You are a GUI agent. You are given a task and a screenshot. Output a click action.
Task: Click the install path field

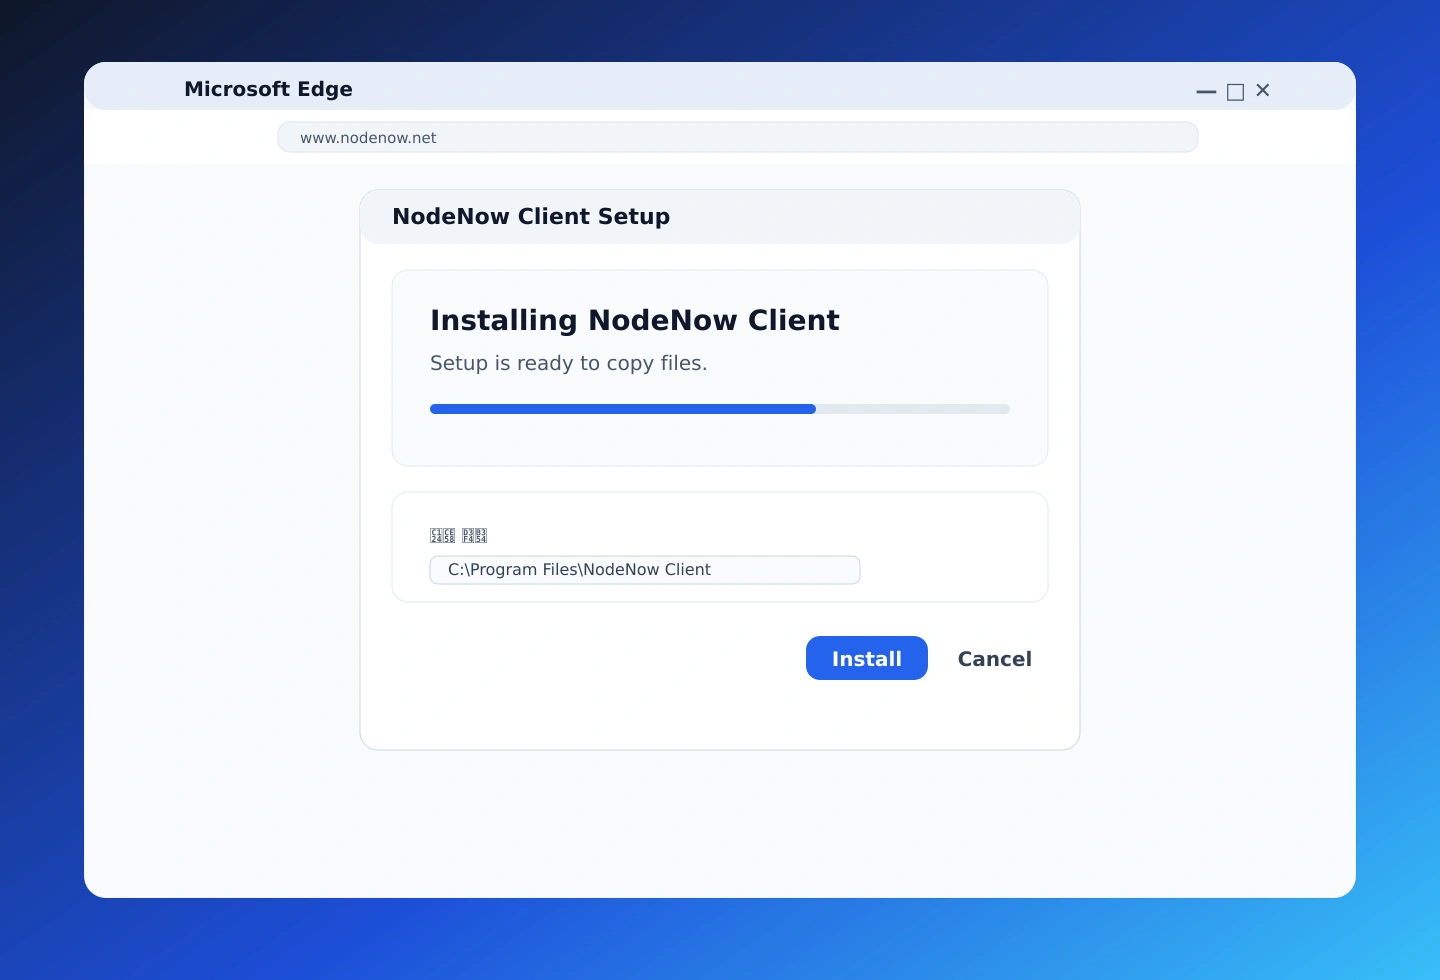tap(644, 570)
